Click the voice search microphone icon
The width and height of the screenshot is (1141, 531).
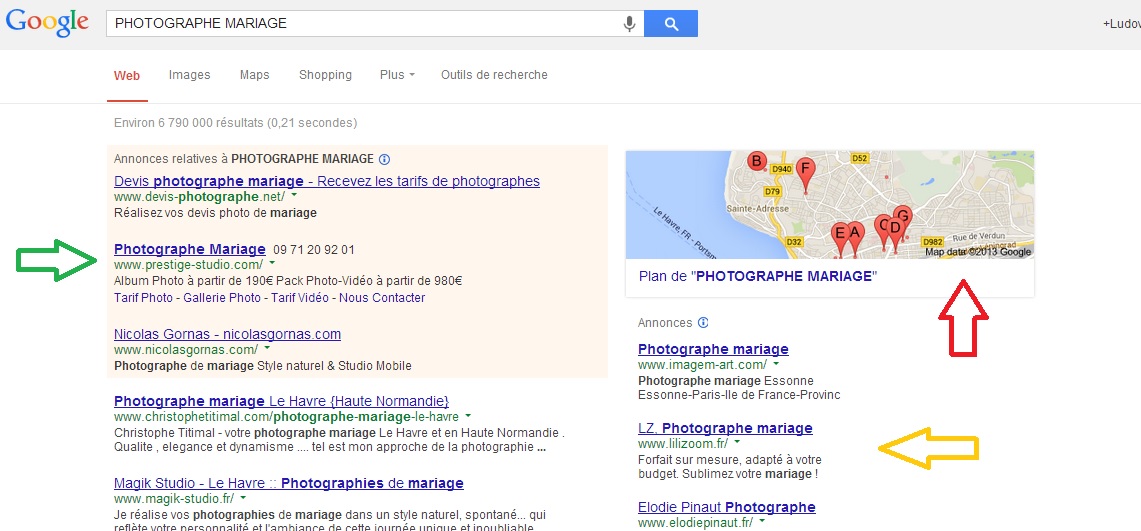click(629, 24)
